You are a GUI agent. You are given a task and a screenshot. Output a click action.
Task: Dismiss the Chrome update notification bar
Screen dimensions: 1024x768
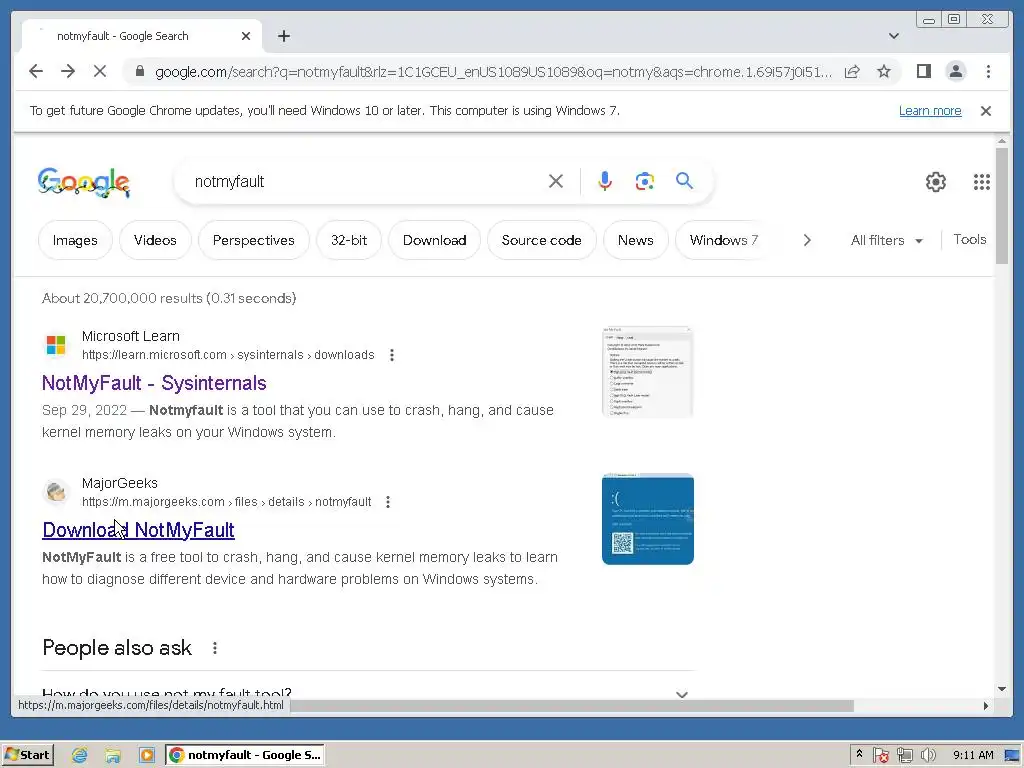click(x=985, y=111)
